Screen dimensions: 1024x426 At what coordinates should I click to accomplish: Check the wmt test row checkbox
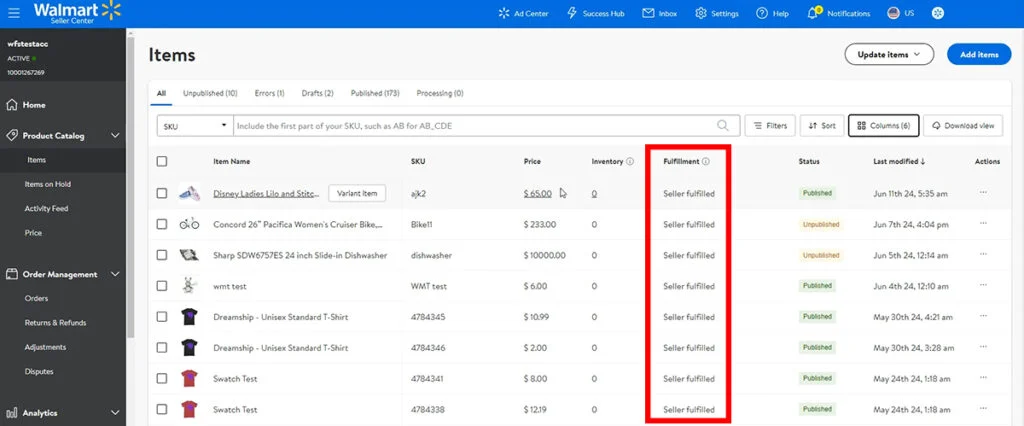pos(162,286)
